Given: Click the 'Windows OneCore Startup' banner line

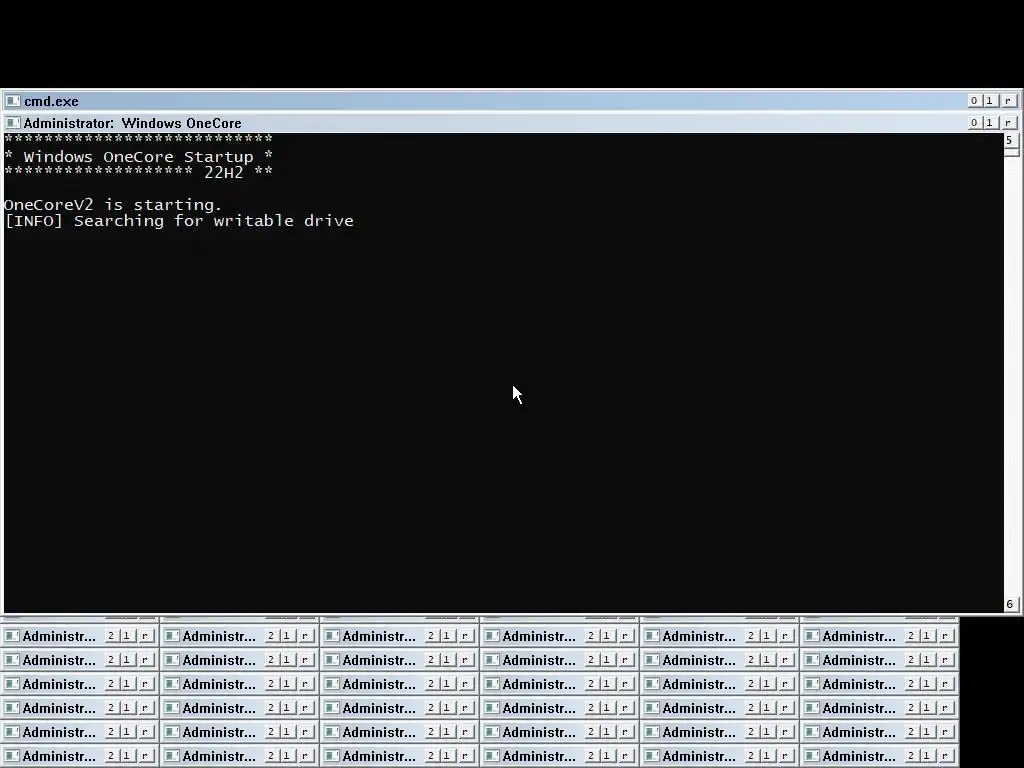Looking at the screenshot, I should click(138, 157).
